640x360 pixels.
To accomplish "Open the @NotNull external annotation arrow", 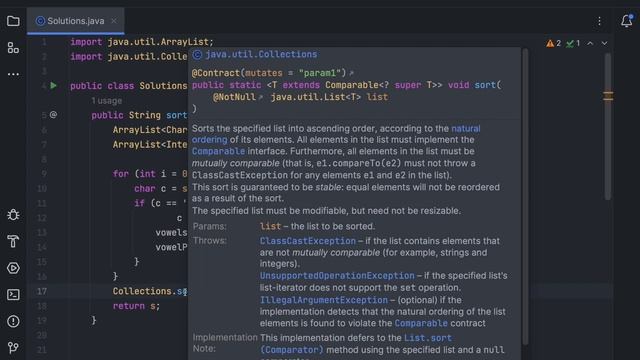I will pos(261,97).
